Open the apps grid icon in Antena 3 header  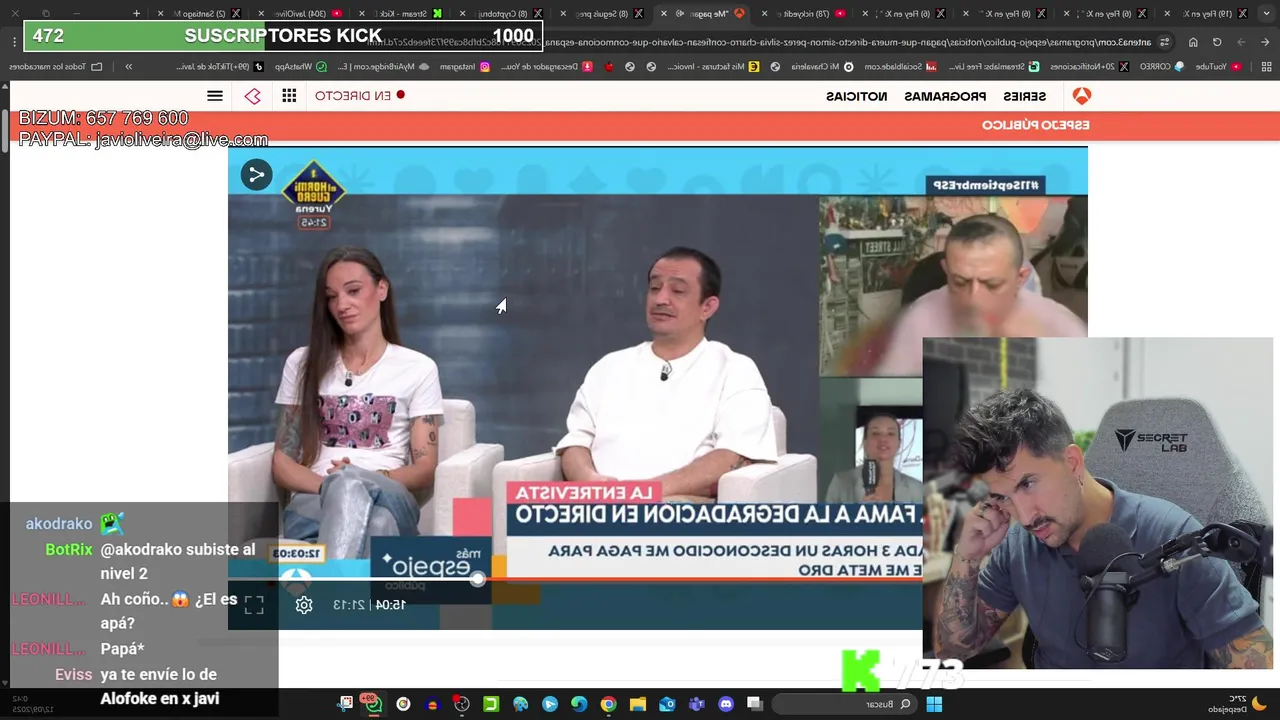pos(289,96)
